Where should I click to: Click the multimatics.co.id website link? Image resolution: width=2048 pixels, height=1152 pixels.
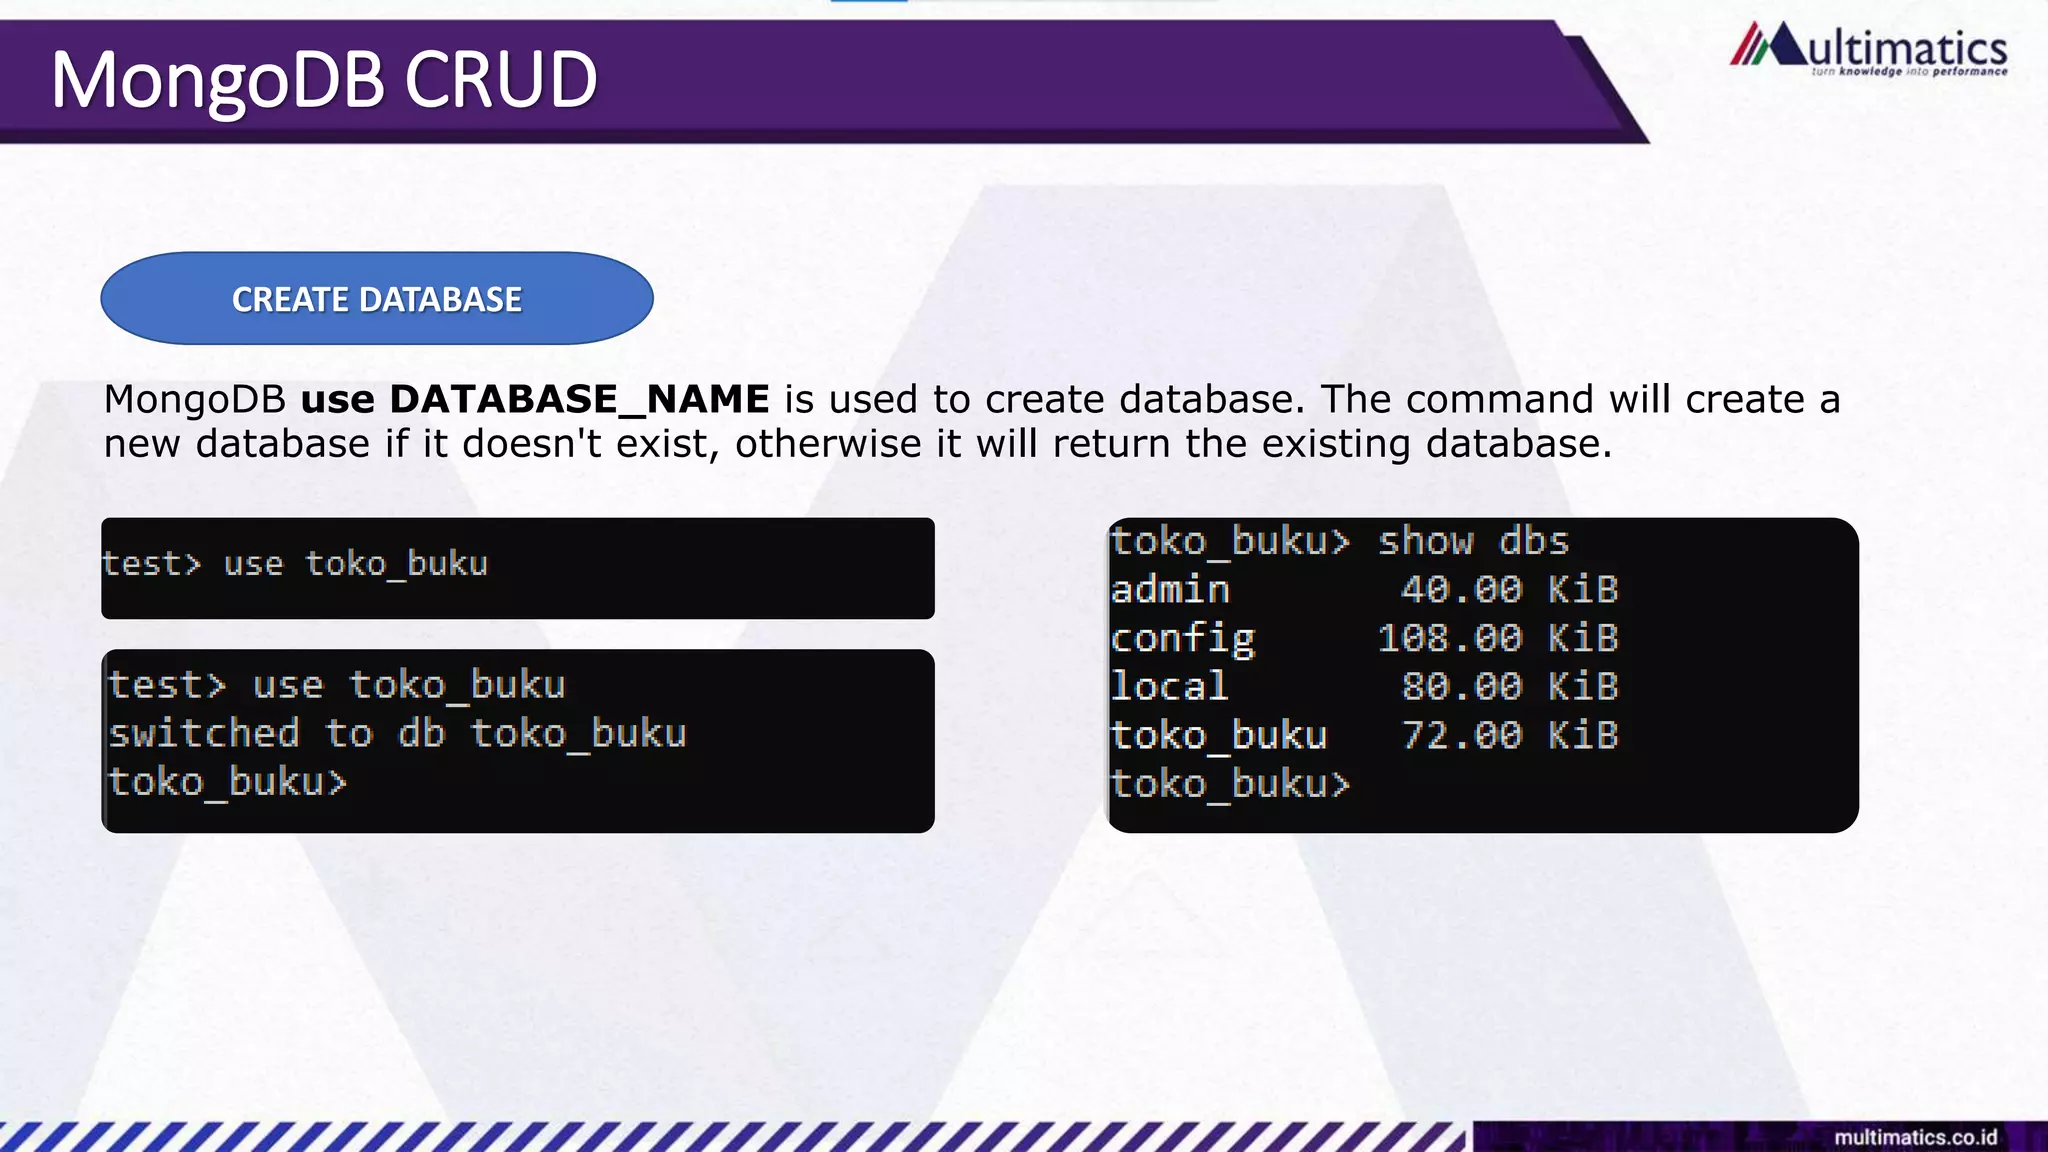pos(1915,1137)
